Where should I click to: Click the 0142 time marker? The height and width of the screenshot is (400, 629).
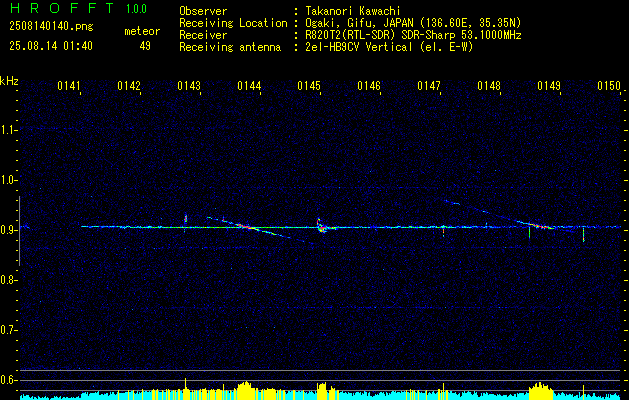[x=129, y=86]
